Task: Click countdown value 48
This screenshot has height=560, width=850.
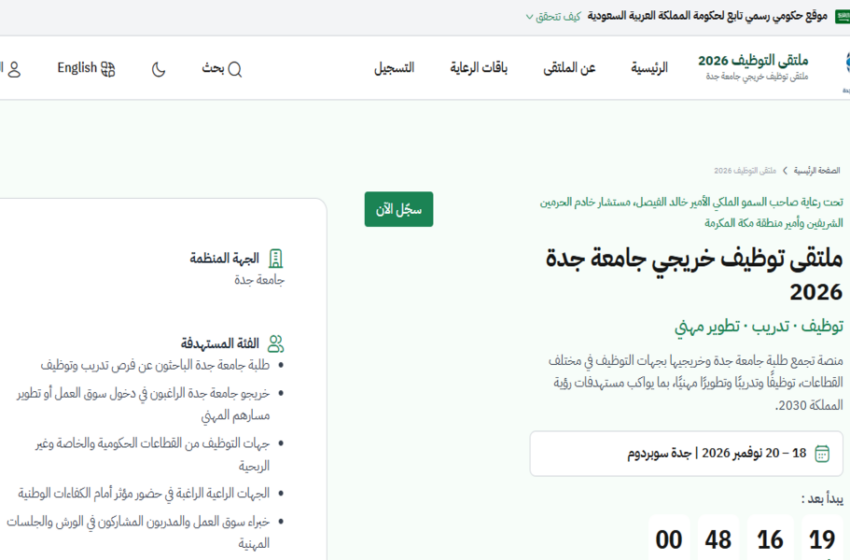Action: (718, 540)
